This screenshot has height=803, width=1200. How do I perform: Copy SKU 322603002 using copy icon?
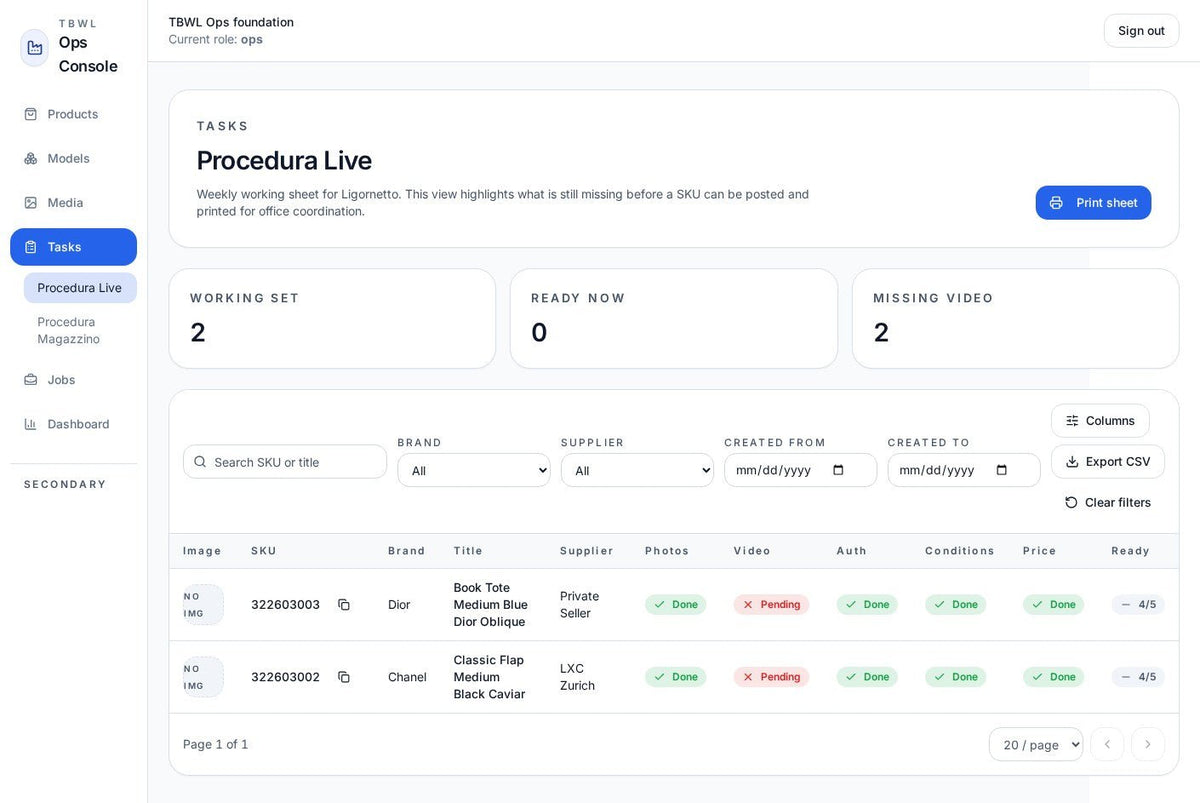coord(344,677)
